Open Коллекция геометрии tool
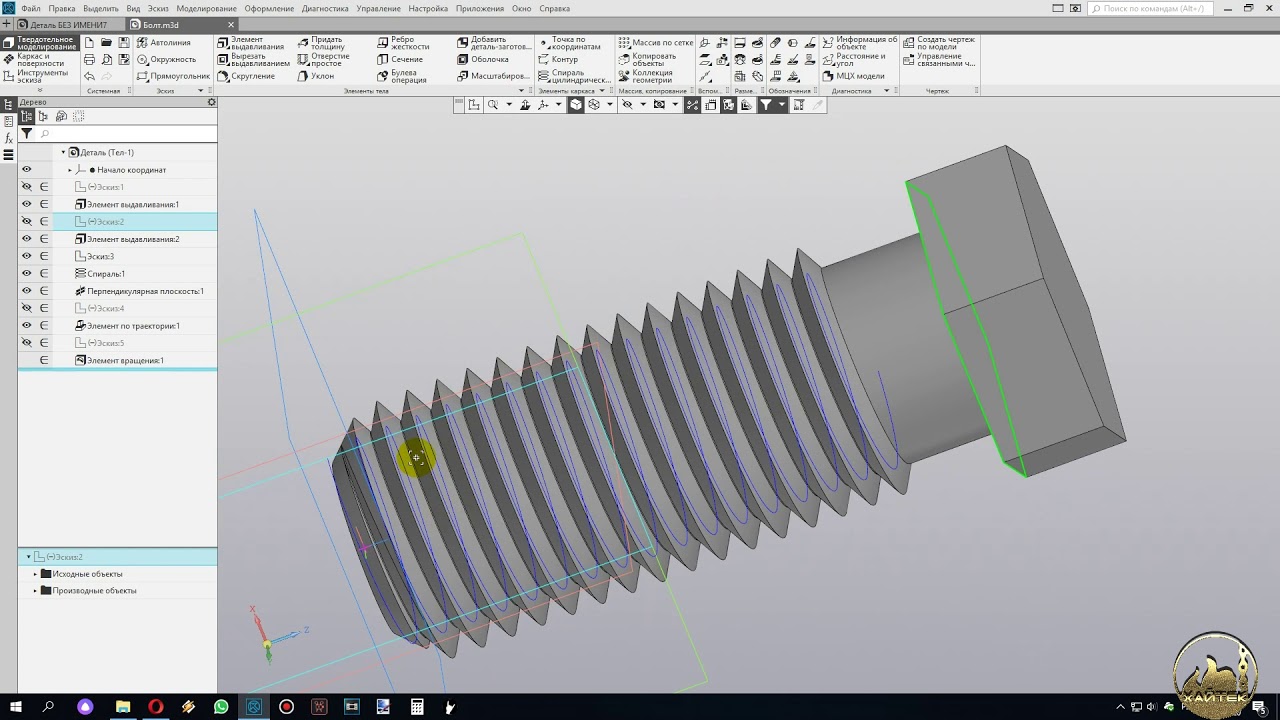The width and height of the screenshot is (1280, 720). coord(646,76)
